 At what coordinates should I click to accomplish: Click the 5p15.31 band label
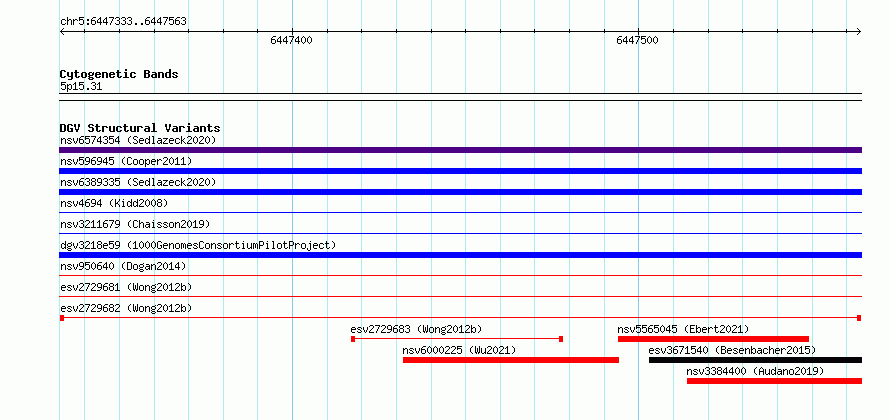click(x=81, y=87)
